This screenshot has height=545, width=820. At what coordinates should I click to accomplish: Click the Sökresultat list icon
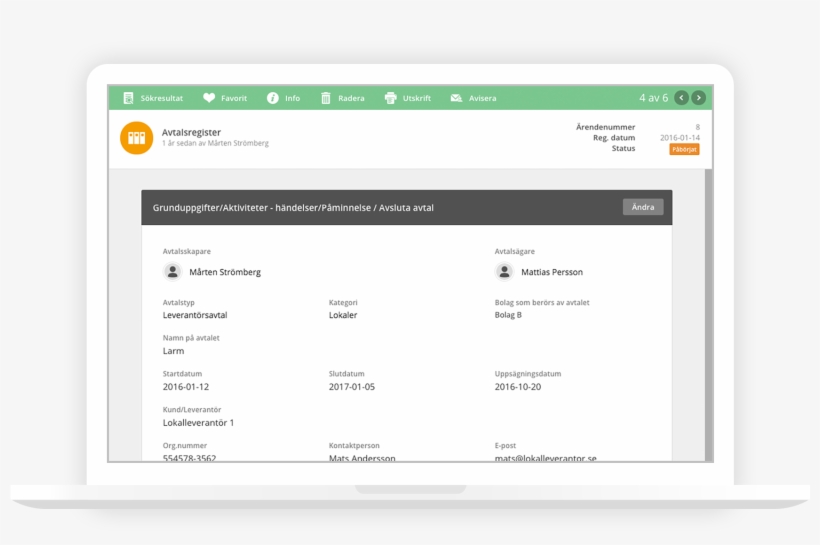(x=128, y=98)
